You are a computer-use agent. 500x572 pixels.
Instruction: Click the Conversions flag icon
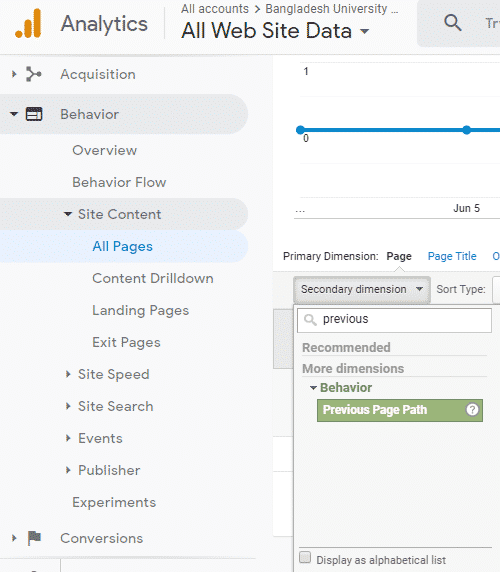coord(34,538)
